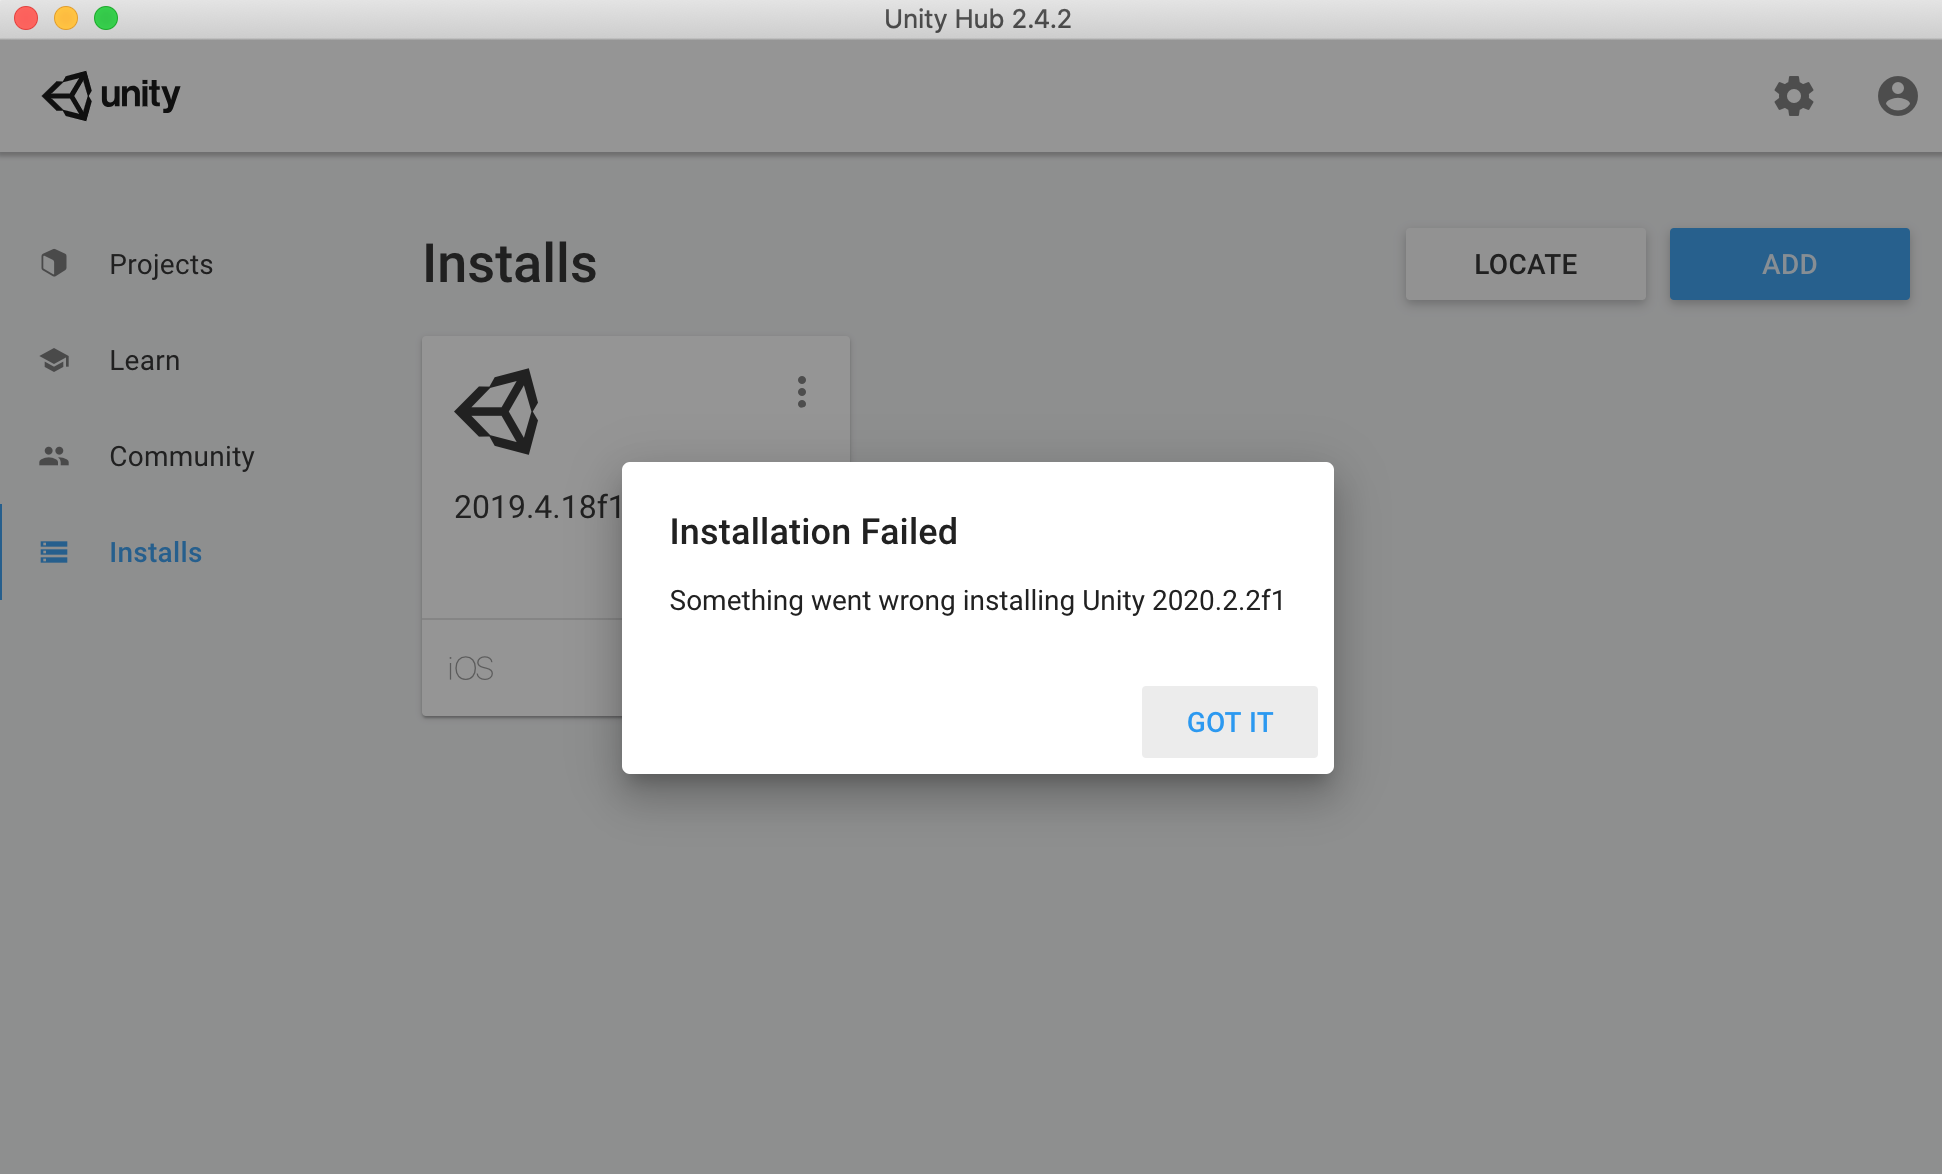Open the three-dot menu on the install tile
The width and height of the screenshot is (1942, 1174).
pos(801,392)
